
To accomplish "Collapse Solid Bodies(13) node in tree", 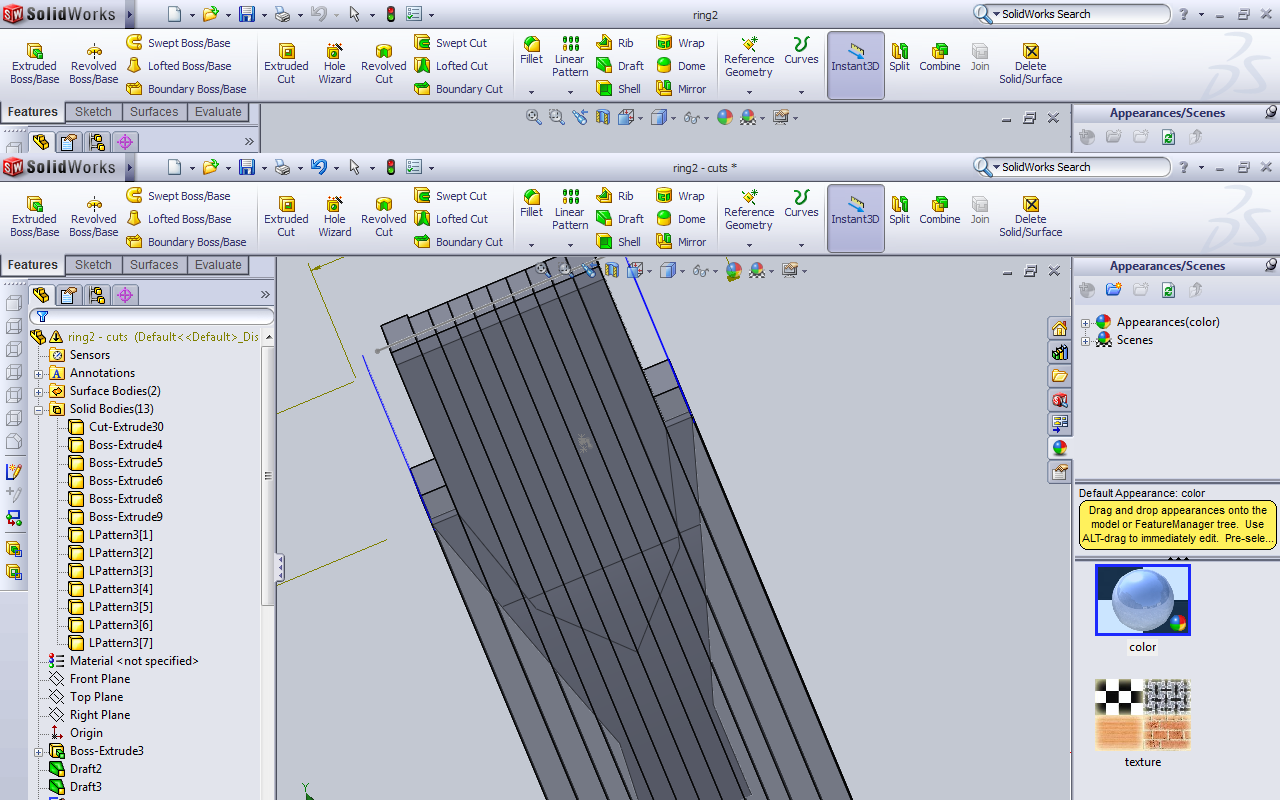I will [x=39, y=409].
